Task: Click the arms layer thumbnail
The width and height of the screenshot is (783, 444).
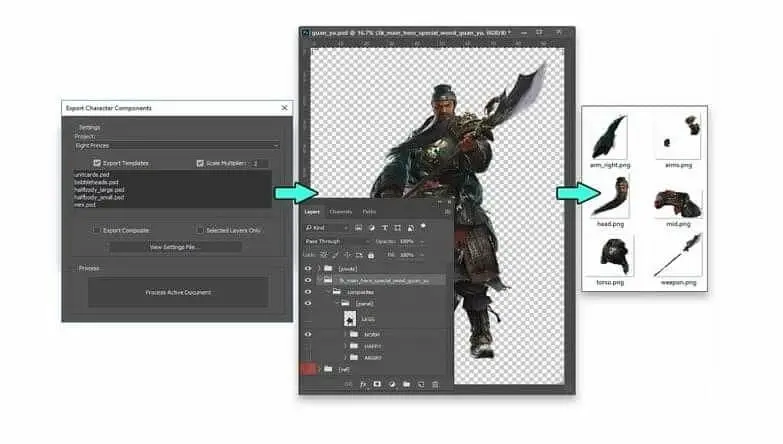Action: 350,318
